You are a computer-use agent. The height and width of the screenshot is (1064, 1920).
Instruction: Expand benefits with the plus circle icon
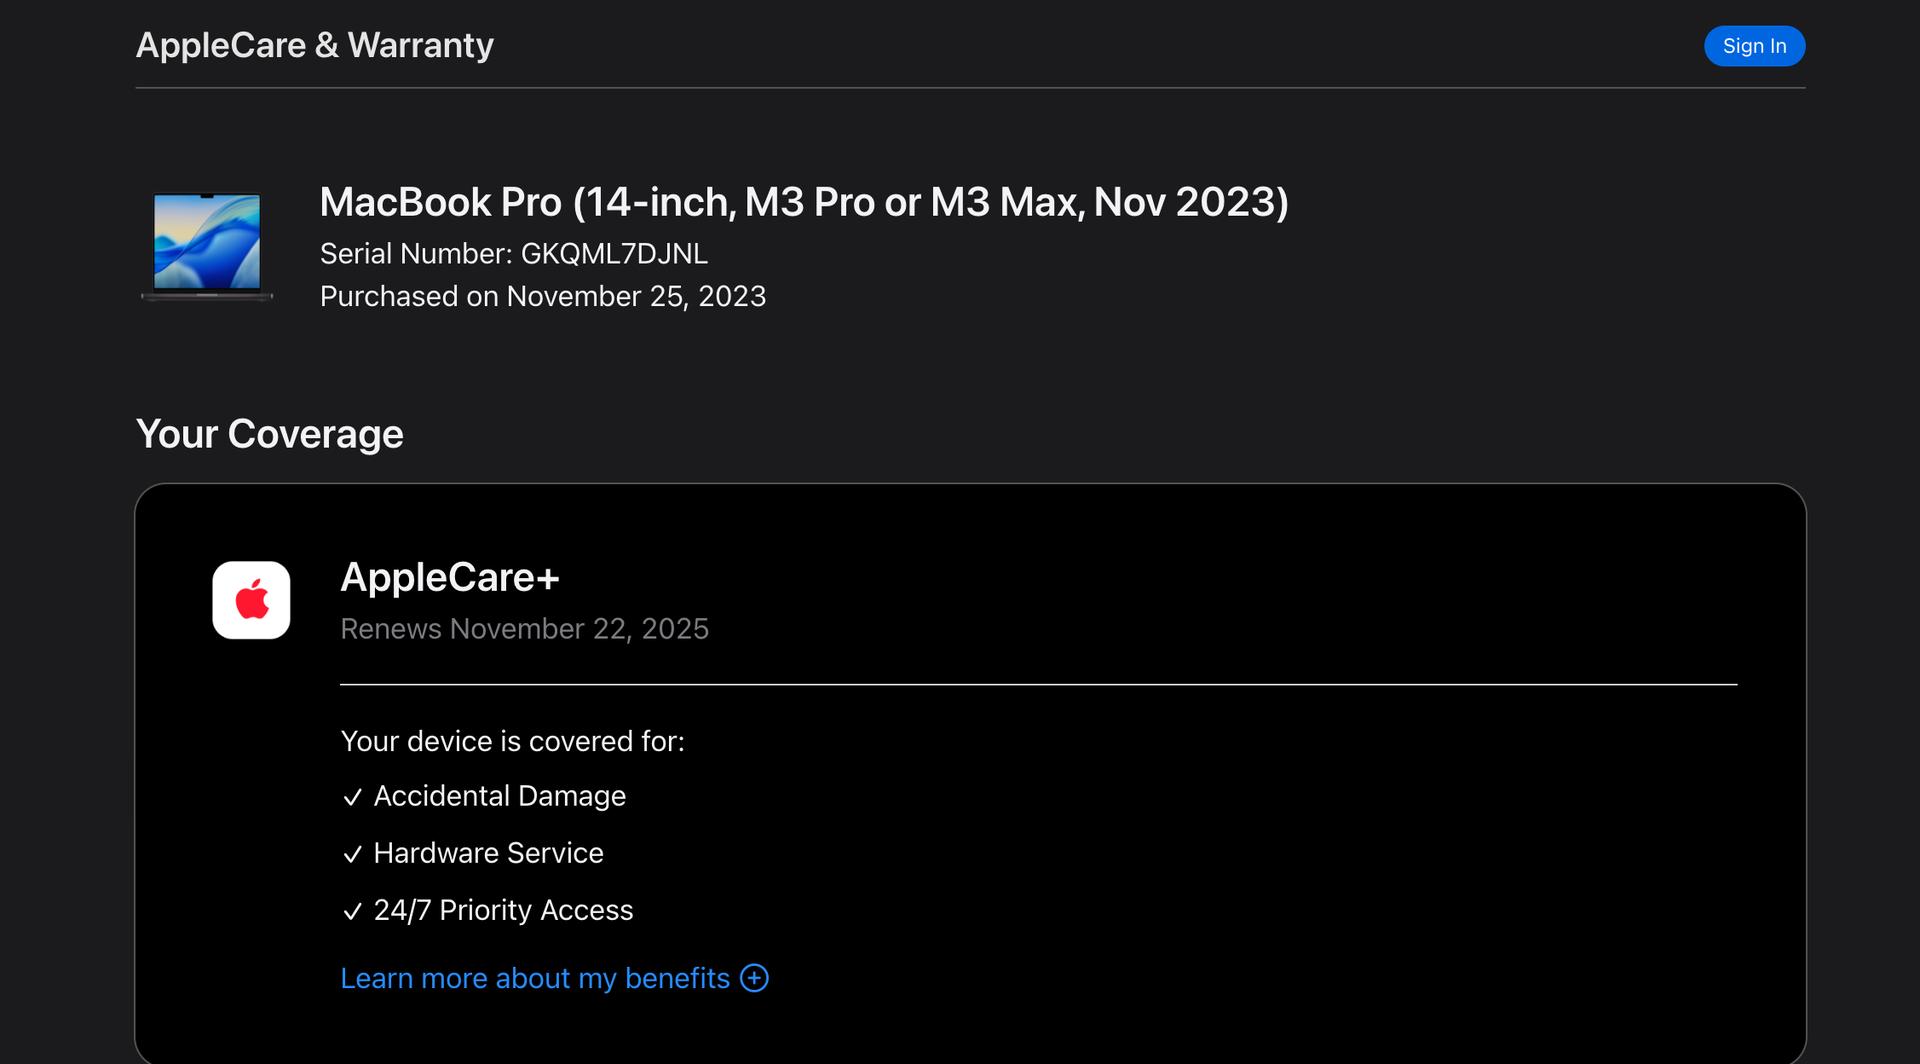[754, 978]
